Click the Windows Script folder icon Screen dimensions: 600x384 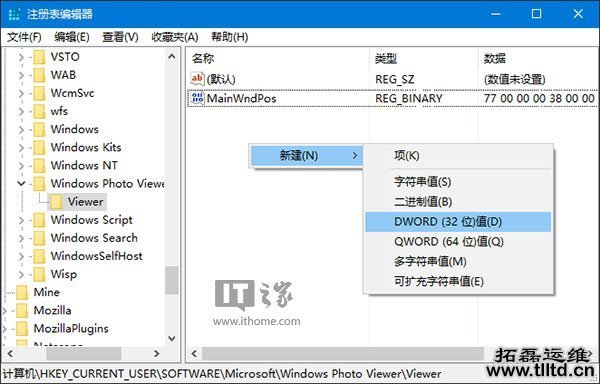pyautogui.click(x=39, y=220)
